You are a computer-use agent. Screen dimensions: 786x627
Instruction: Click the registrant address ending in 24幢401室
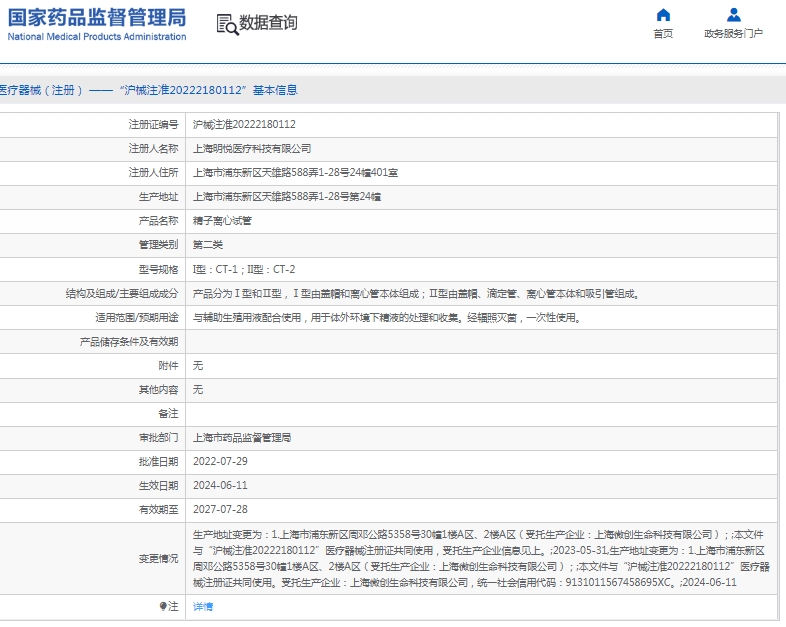click(296, 172)
